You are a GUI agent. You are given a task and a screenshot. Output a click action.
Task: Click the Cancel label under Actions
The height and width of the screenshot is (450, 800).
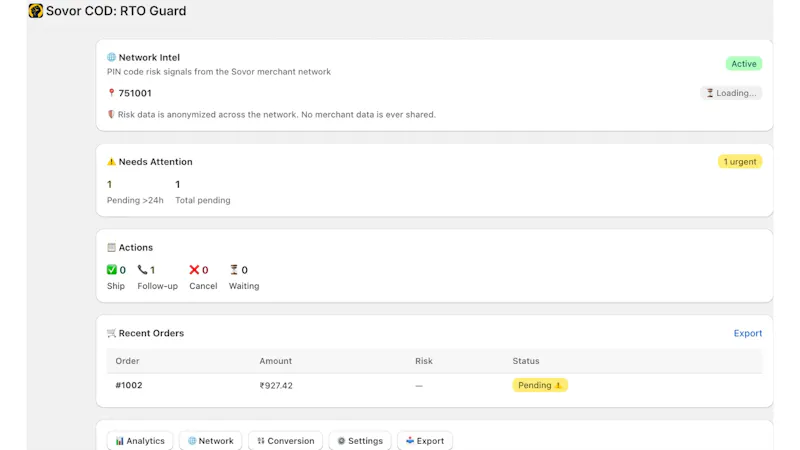[203, 286]
